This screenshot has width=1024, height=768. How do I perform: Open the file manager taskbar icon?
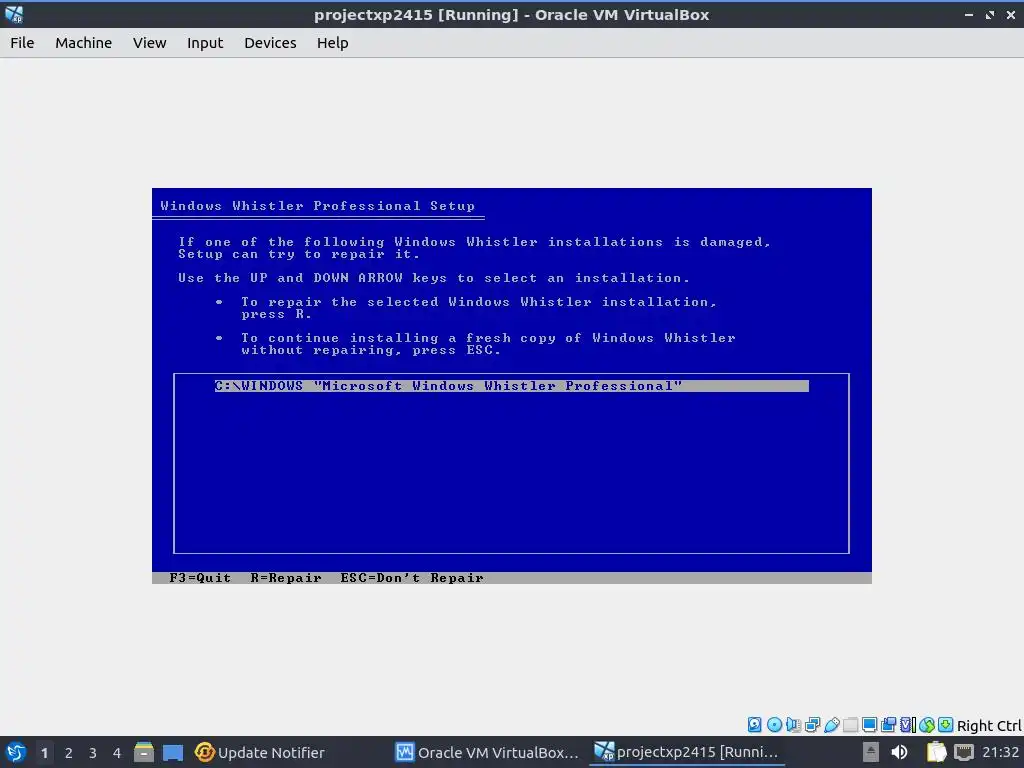(144, 752)
